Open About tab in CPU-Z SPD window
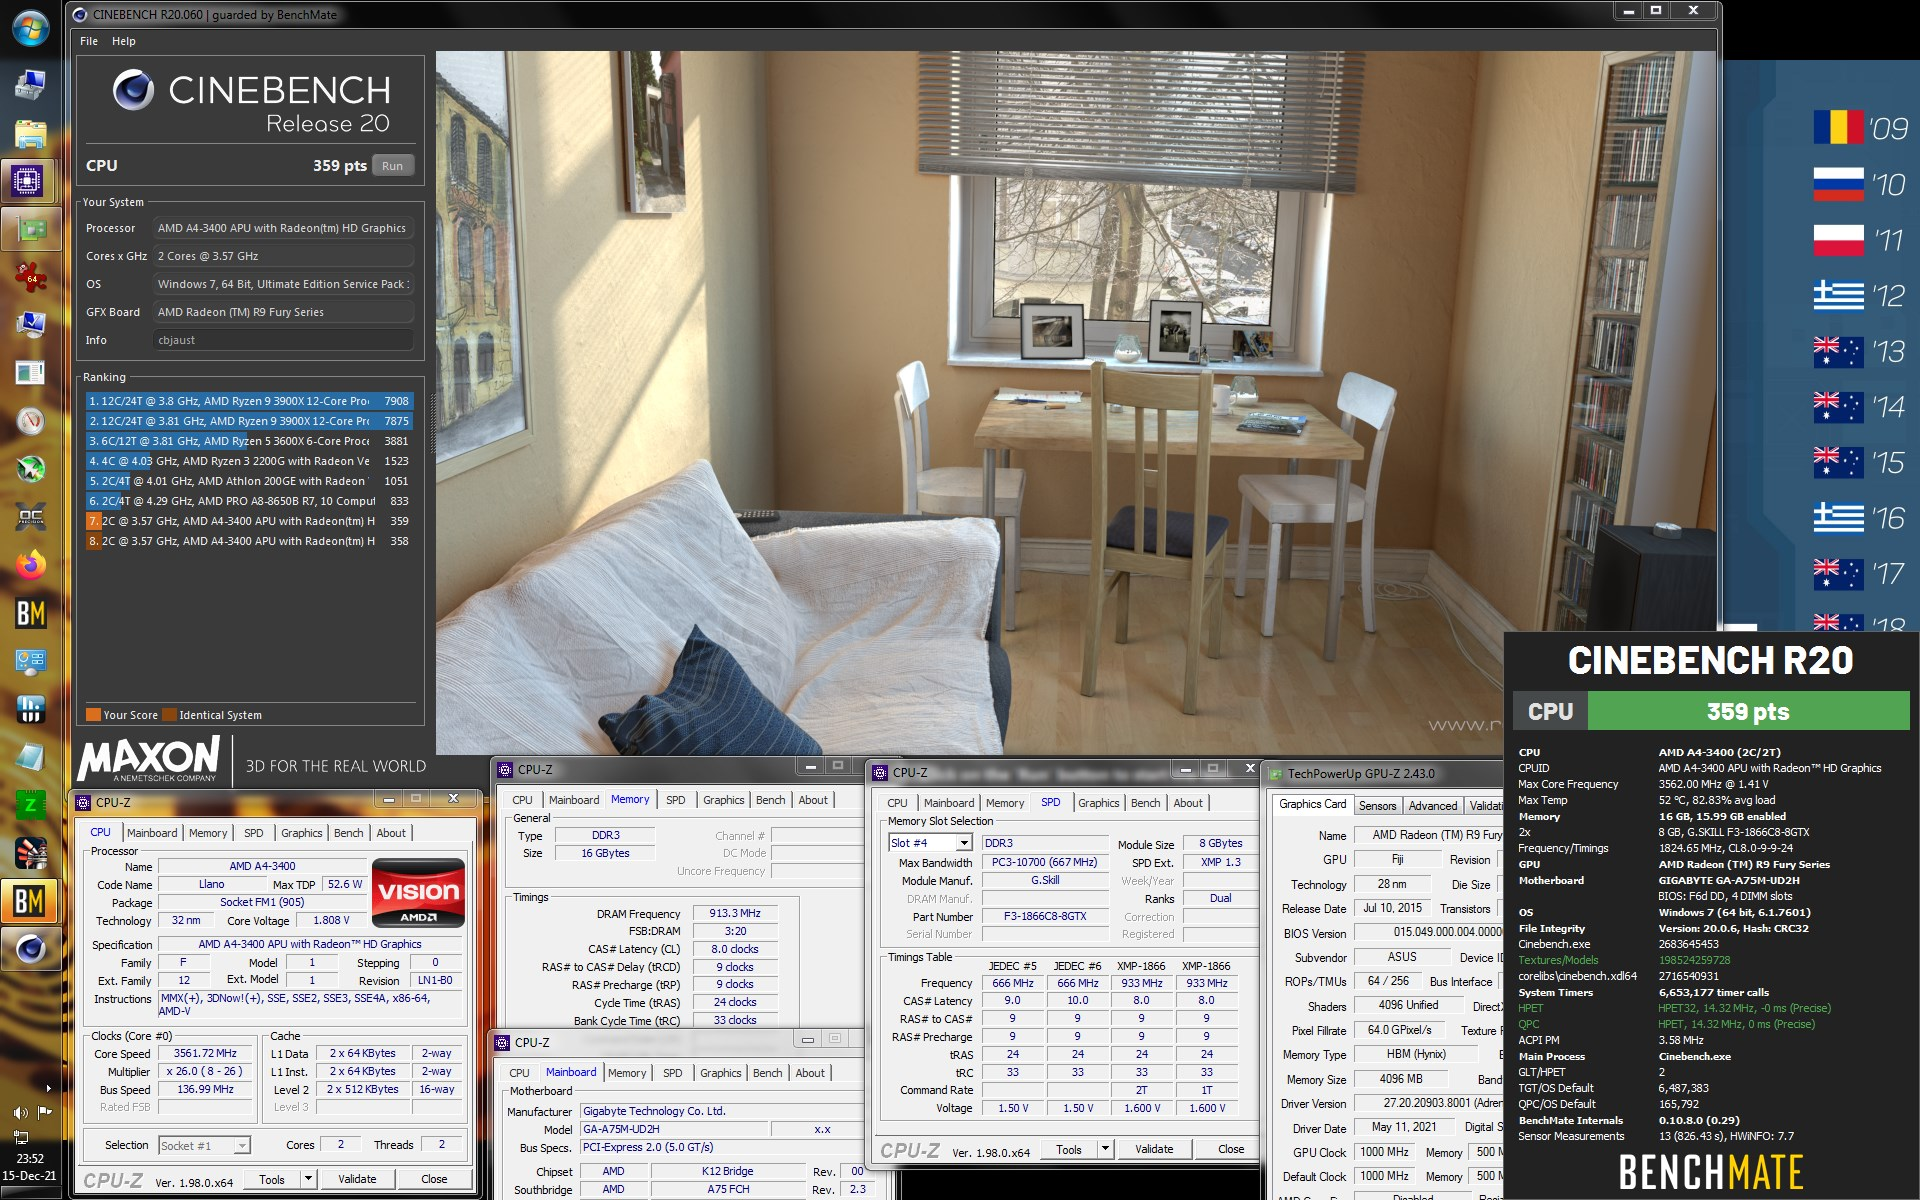1920x1200 pixels. point(1188,803)
